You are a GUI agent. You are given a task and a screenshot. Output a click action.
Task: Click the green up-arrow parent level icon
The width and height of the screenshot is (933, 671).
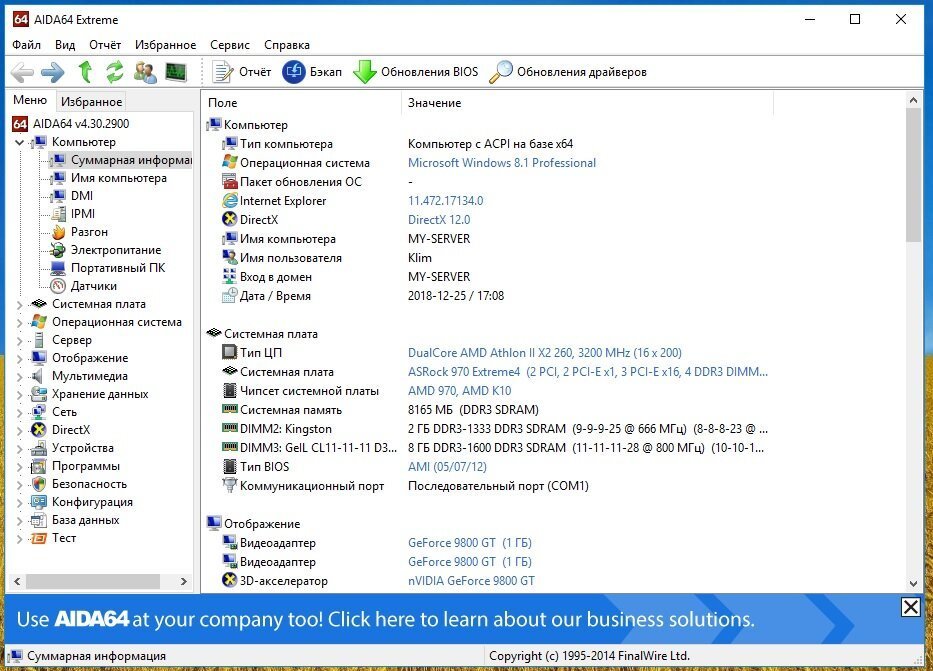tap(86, 72)
